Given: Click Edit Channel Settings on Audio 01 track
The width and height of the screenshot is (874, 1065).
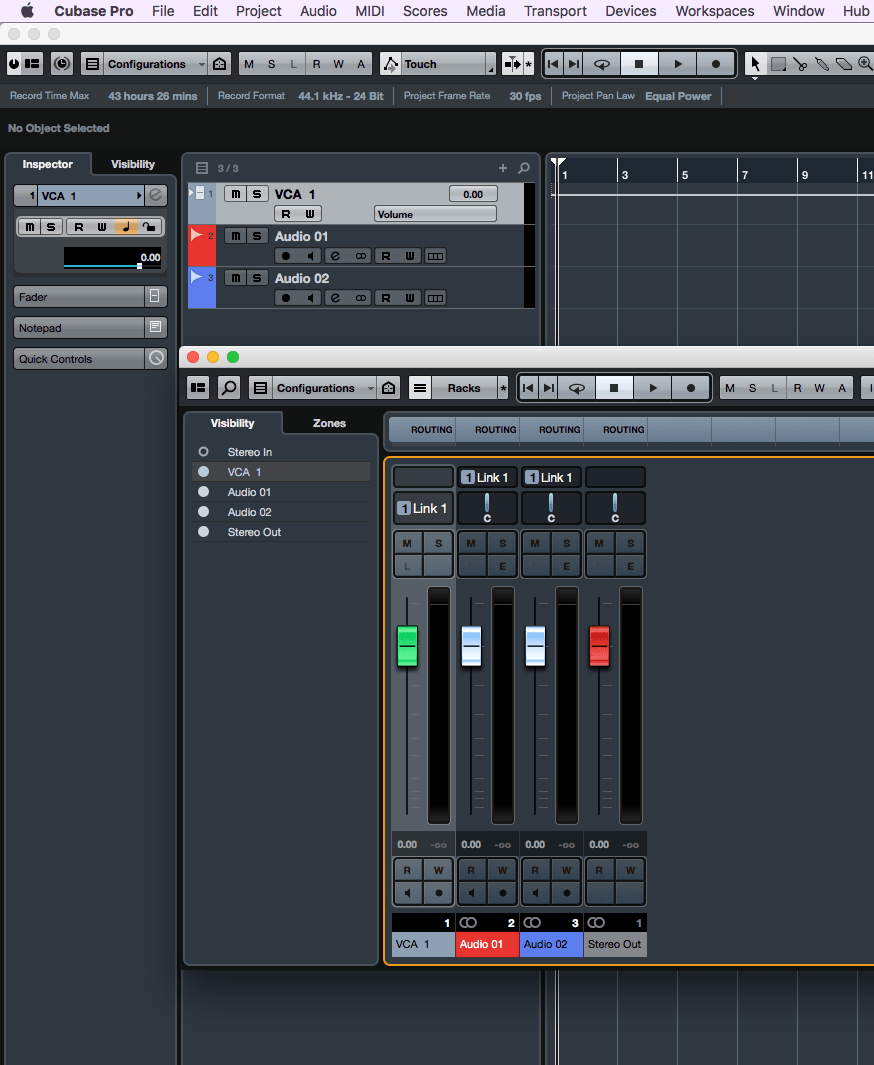Looking at the screenshot, I should tap(335, 256).
